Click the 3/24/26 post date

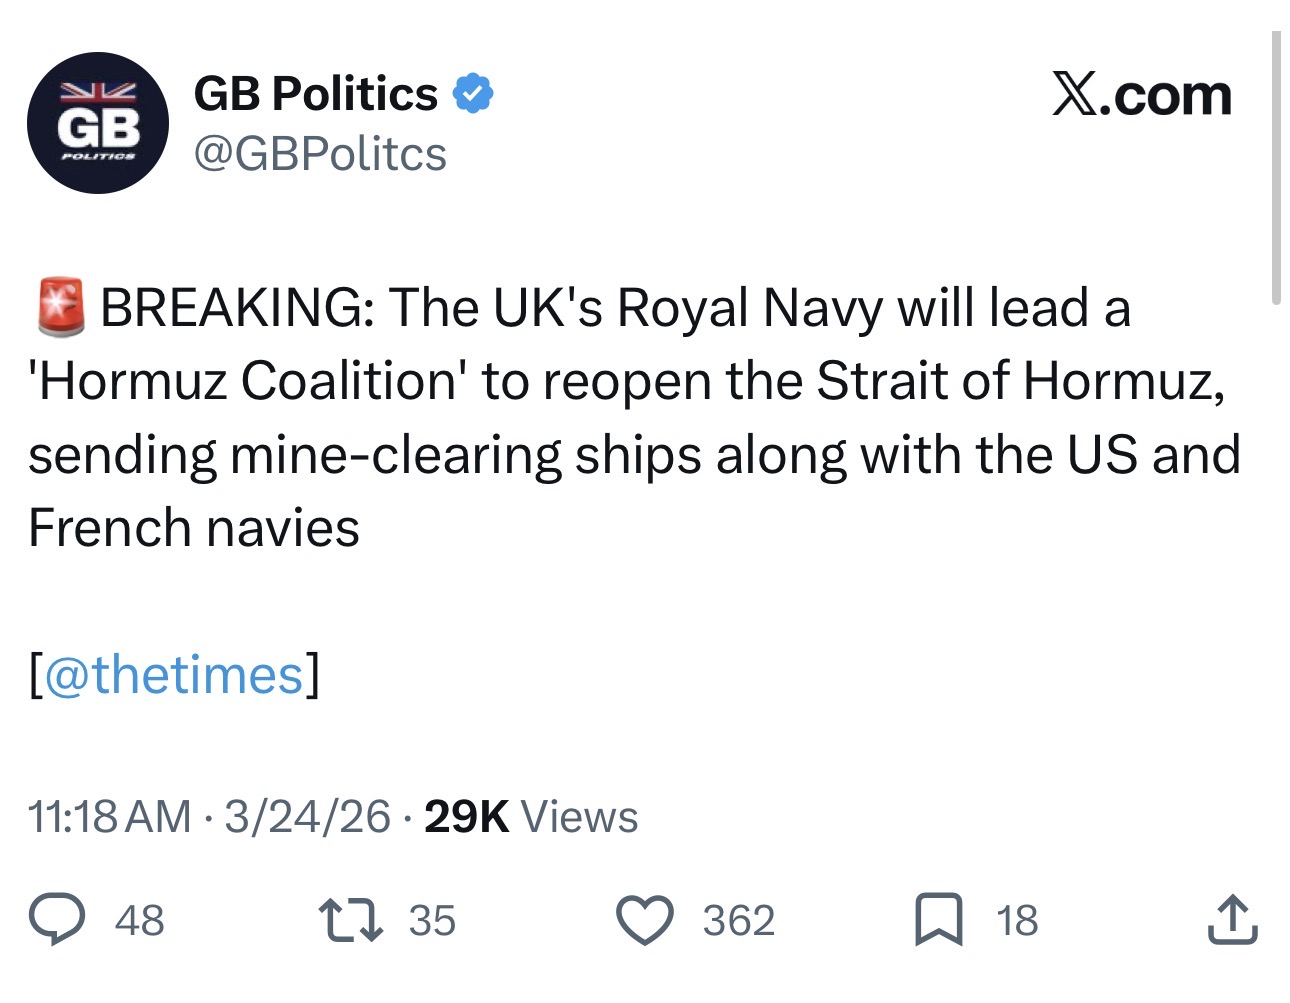307,817
